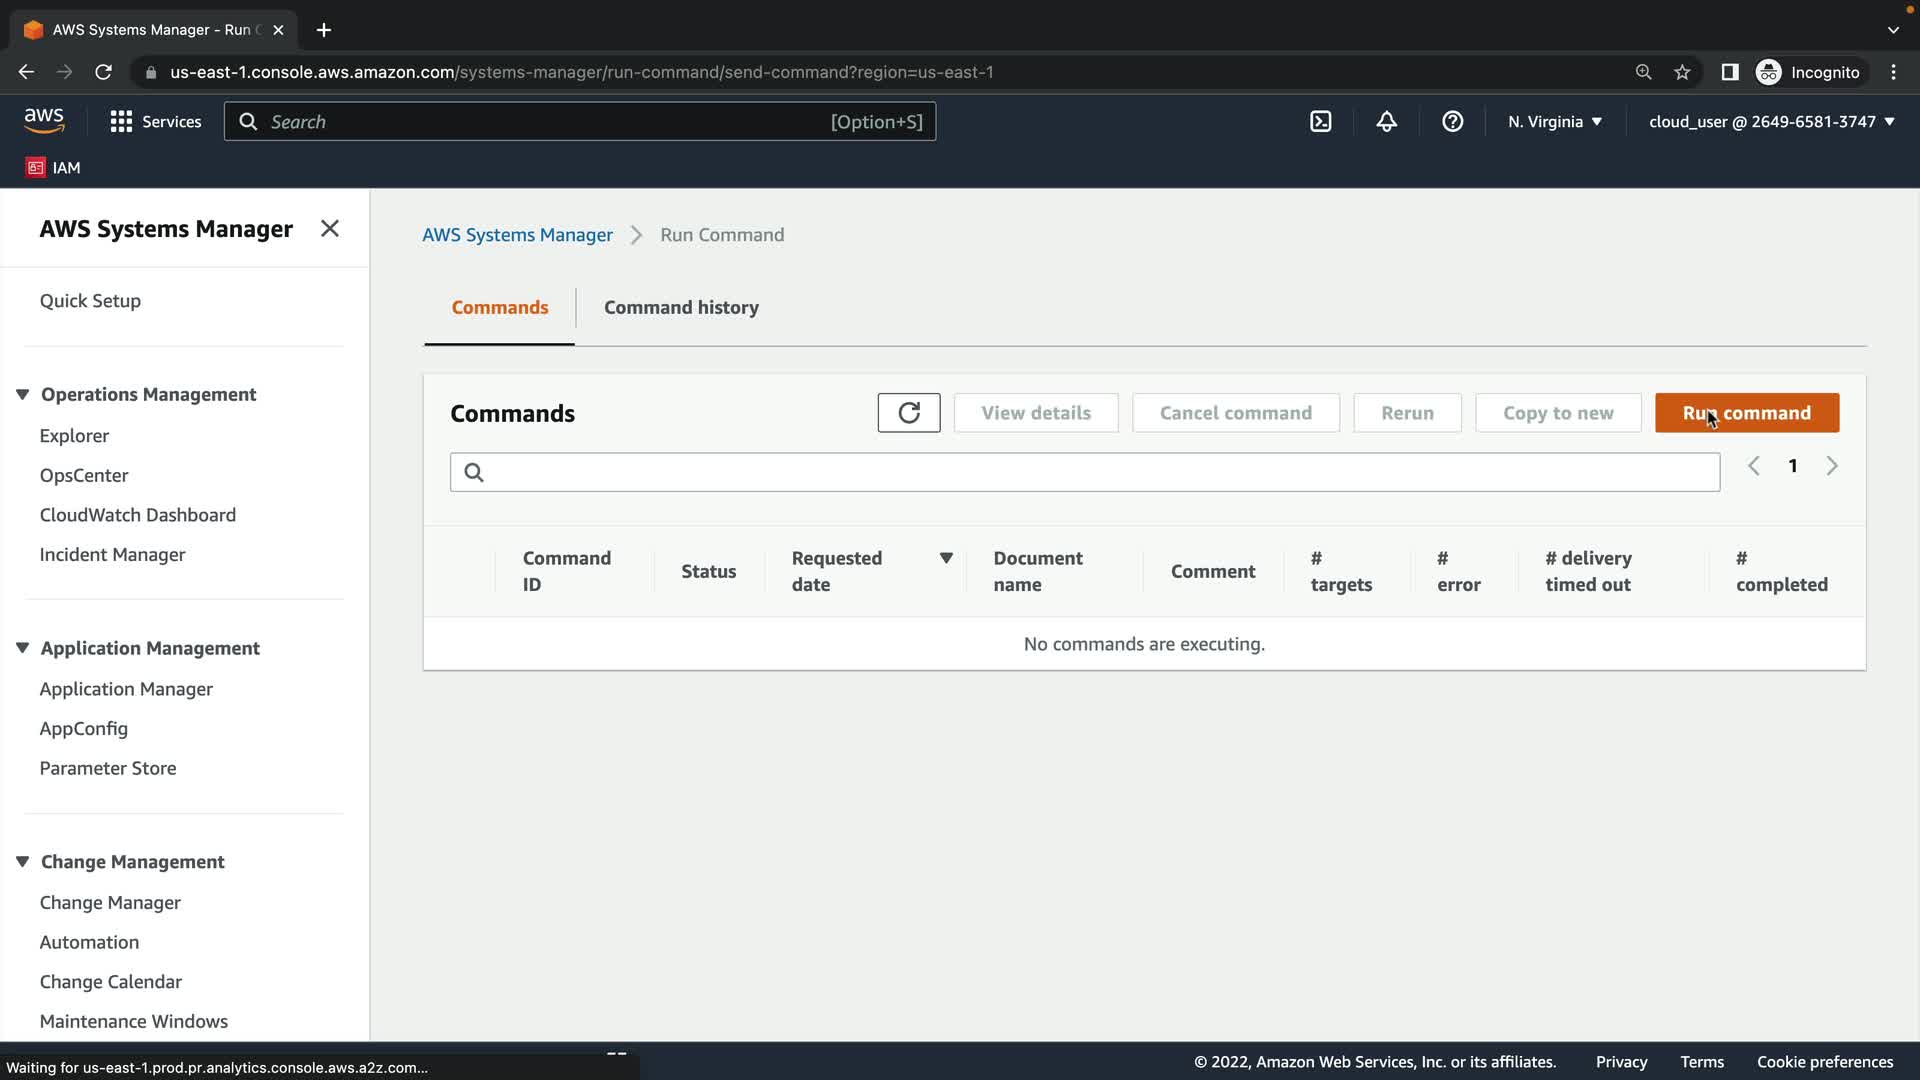Open the Services grid menu
This screenshot has width=1920, height=1080.
(121, 122)
